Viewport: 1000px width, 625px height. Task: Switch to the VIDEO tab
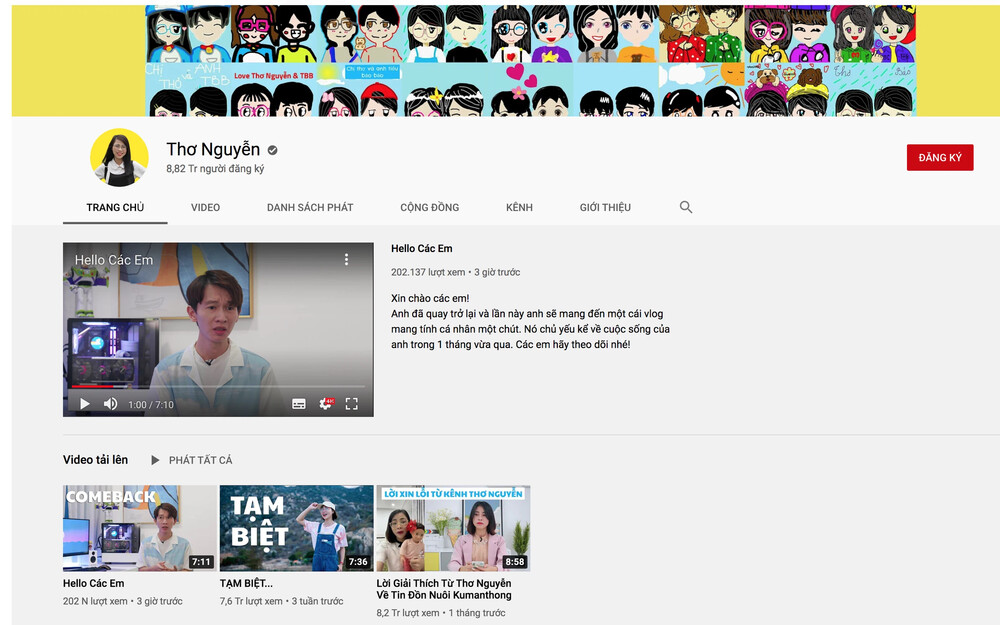coord(205,207)
